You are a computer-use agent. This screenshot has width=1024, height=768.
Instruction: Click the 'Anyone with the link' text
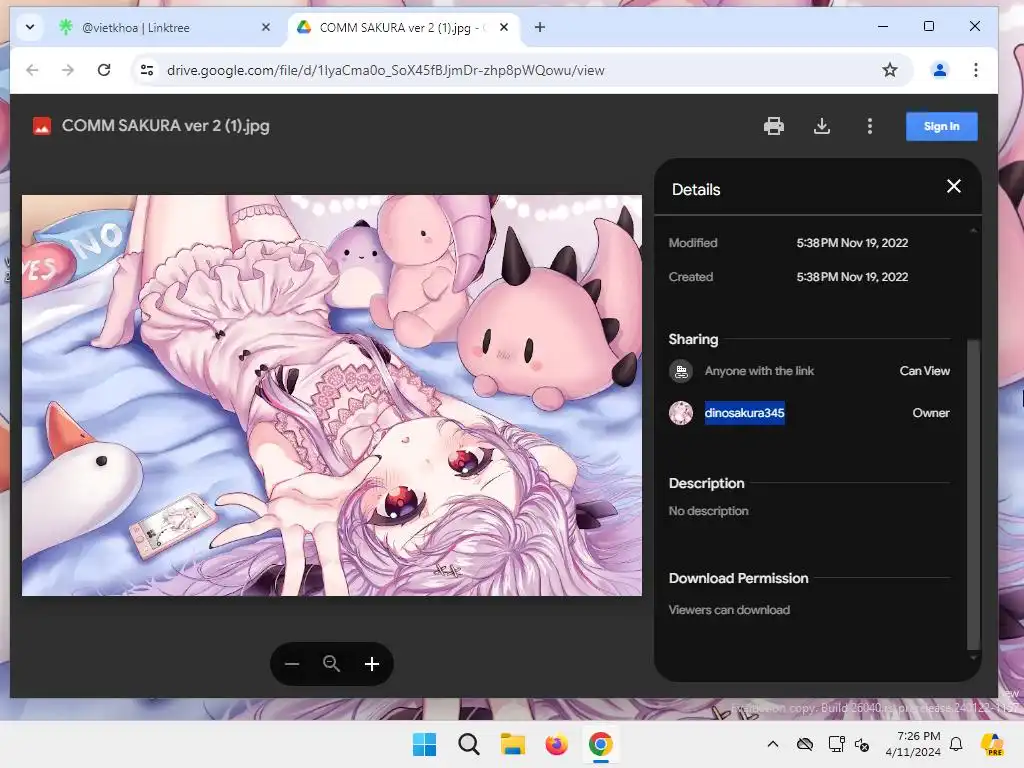pyautogui.click(x=759, y=371)
